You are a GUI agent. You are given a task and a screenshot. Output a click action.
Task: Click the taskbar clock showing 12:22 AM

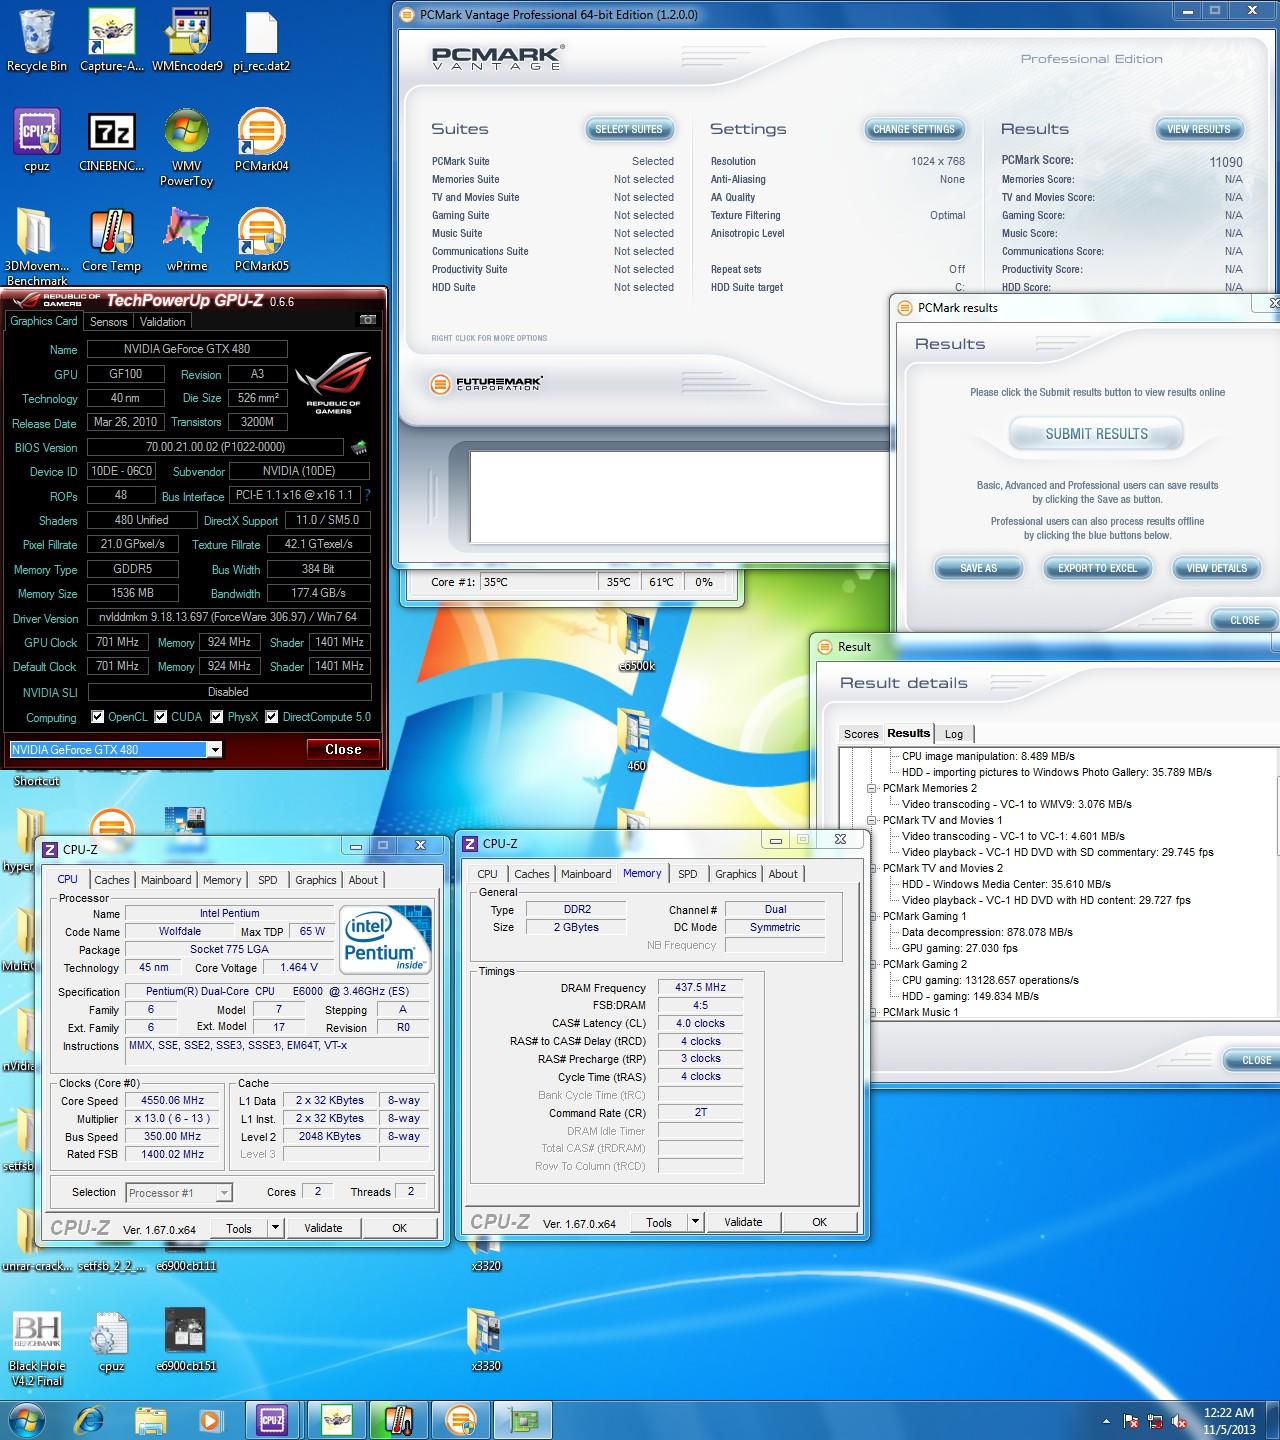[x=1229, y=1420]
